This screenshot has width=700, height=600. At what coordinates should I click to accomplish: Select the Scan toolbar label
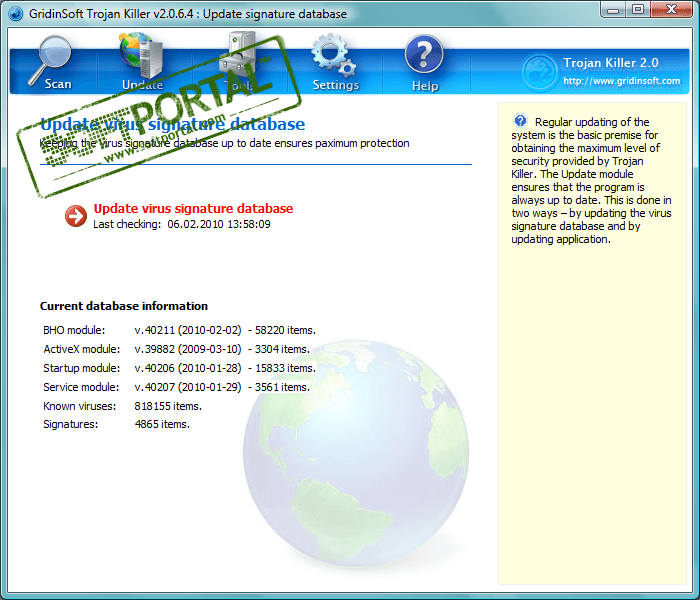tap(58, 84)
